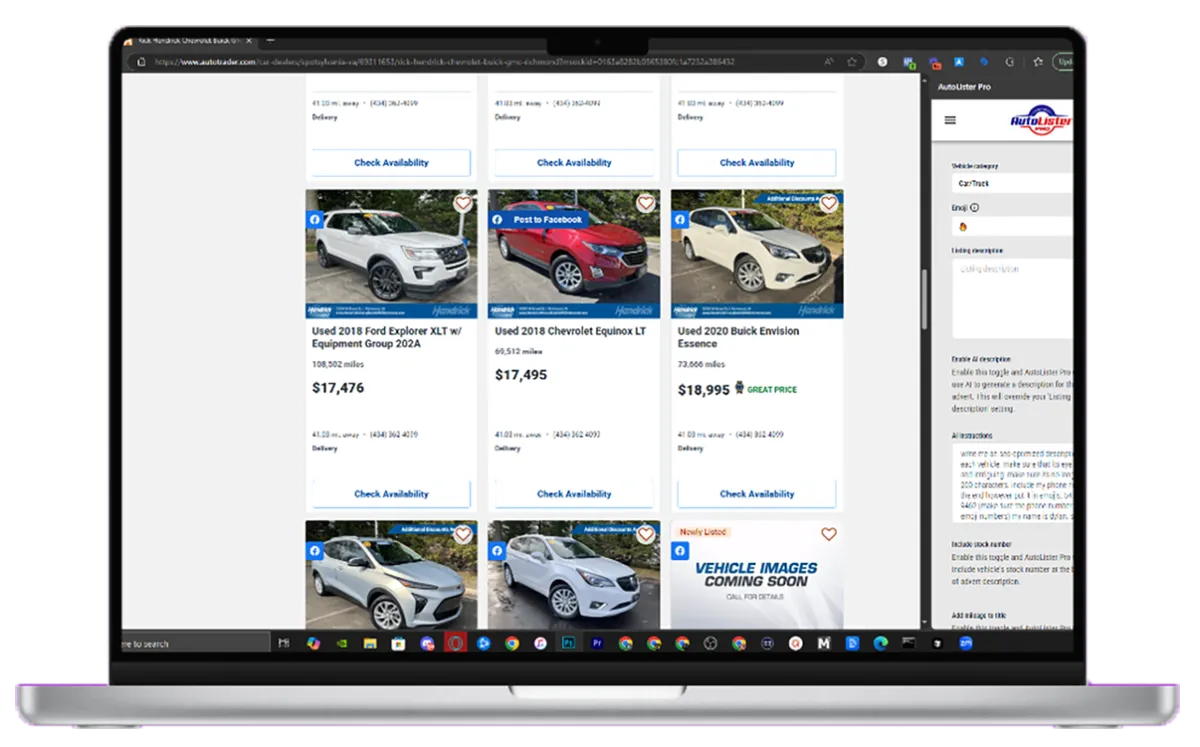Click the blue square A extension icon
Image resolution: width=1200 pixels, height=747 pixels.
tap(958, 62)
